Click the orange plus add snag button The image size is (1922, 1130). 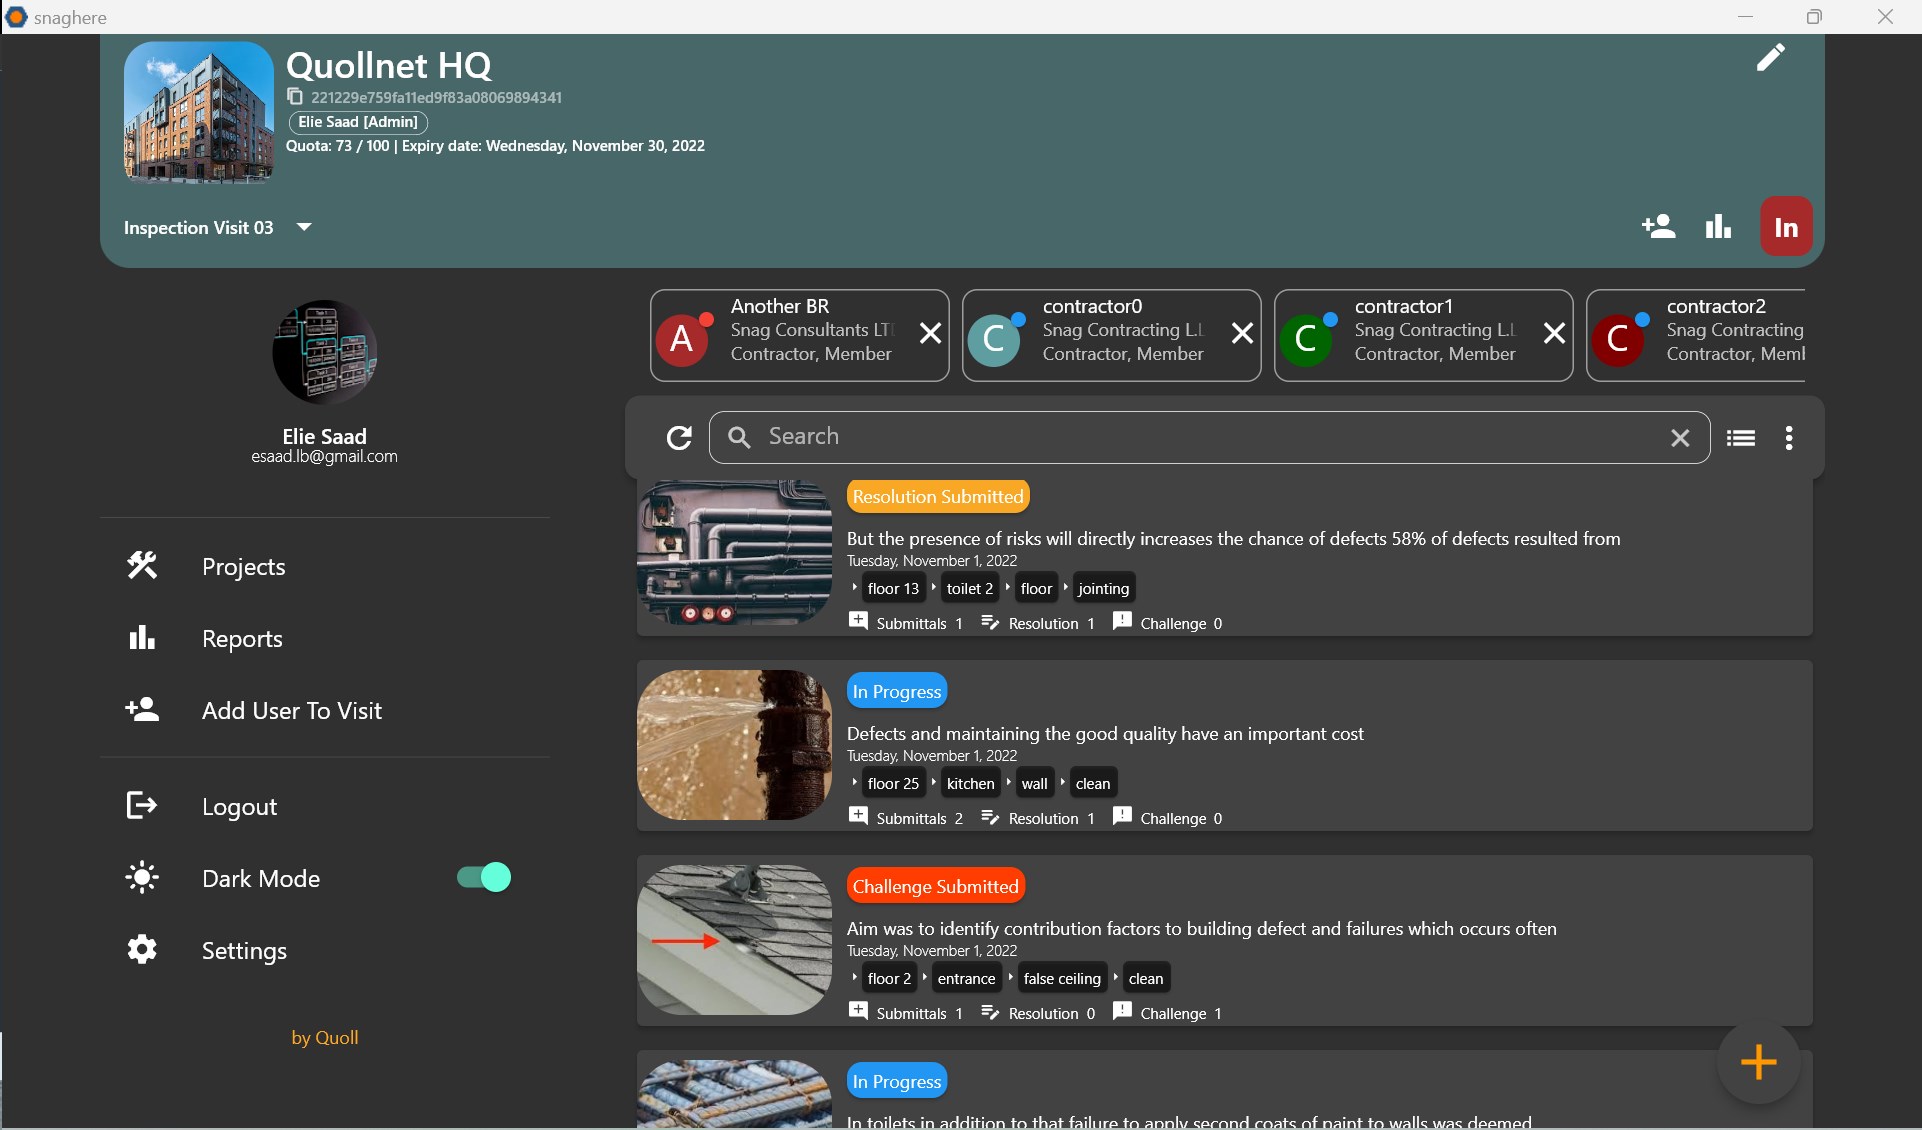click(x=1758, y=1062)
